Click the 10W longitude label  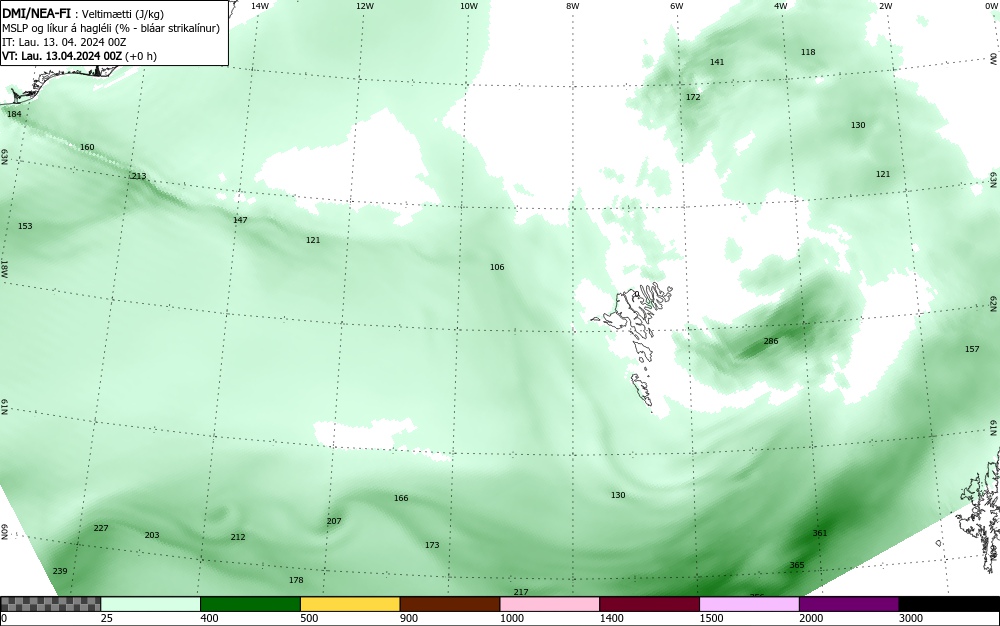pyautogui.click(x=469, y=6)
